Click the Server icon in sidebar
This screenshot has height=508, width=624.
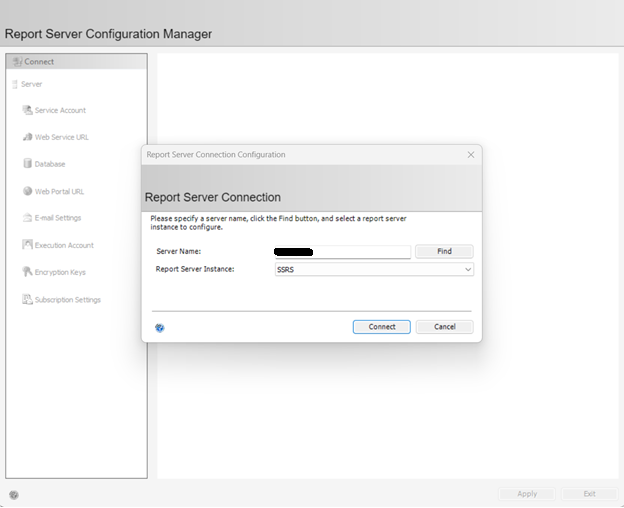pyautogui.click(x=15, y=84)
